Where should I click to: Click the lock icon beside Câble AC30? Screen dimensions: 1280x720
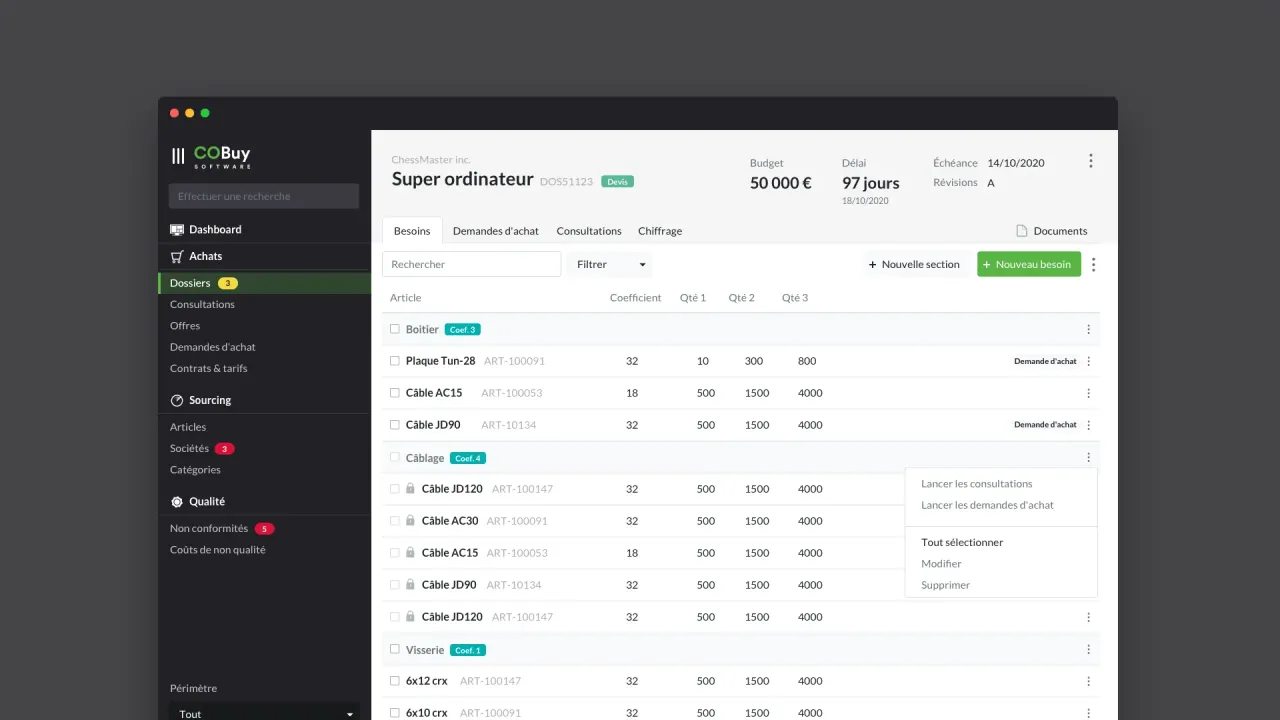click(x=410, y=521)
